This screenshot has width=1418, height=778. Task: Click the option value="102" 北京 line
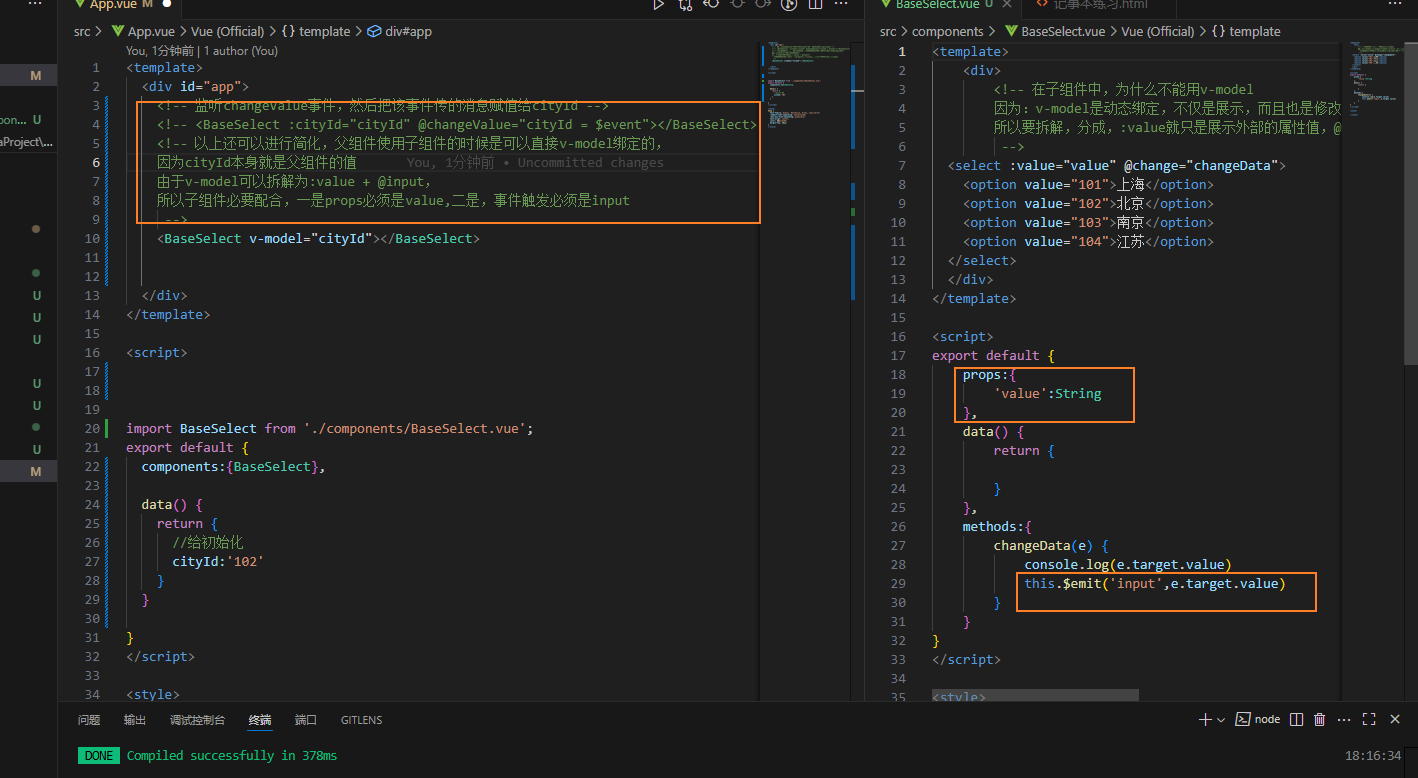pos(1088,203)
